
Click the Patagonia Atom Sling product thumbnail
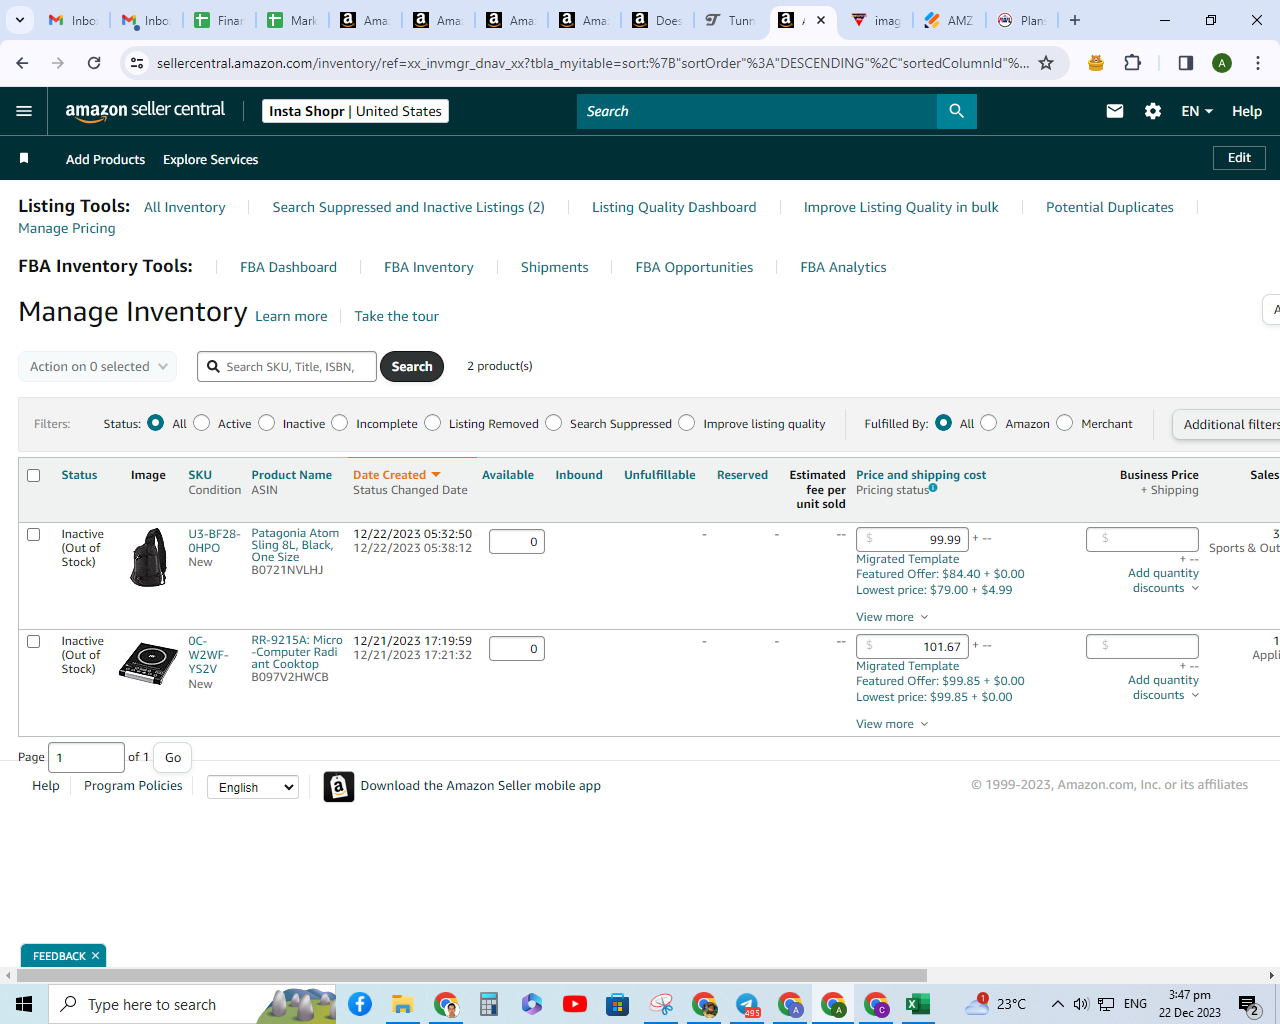tap(148, 557)
